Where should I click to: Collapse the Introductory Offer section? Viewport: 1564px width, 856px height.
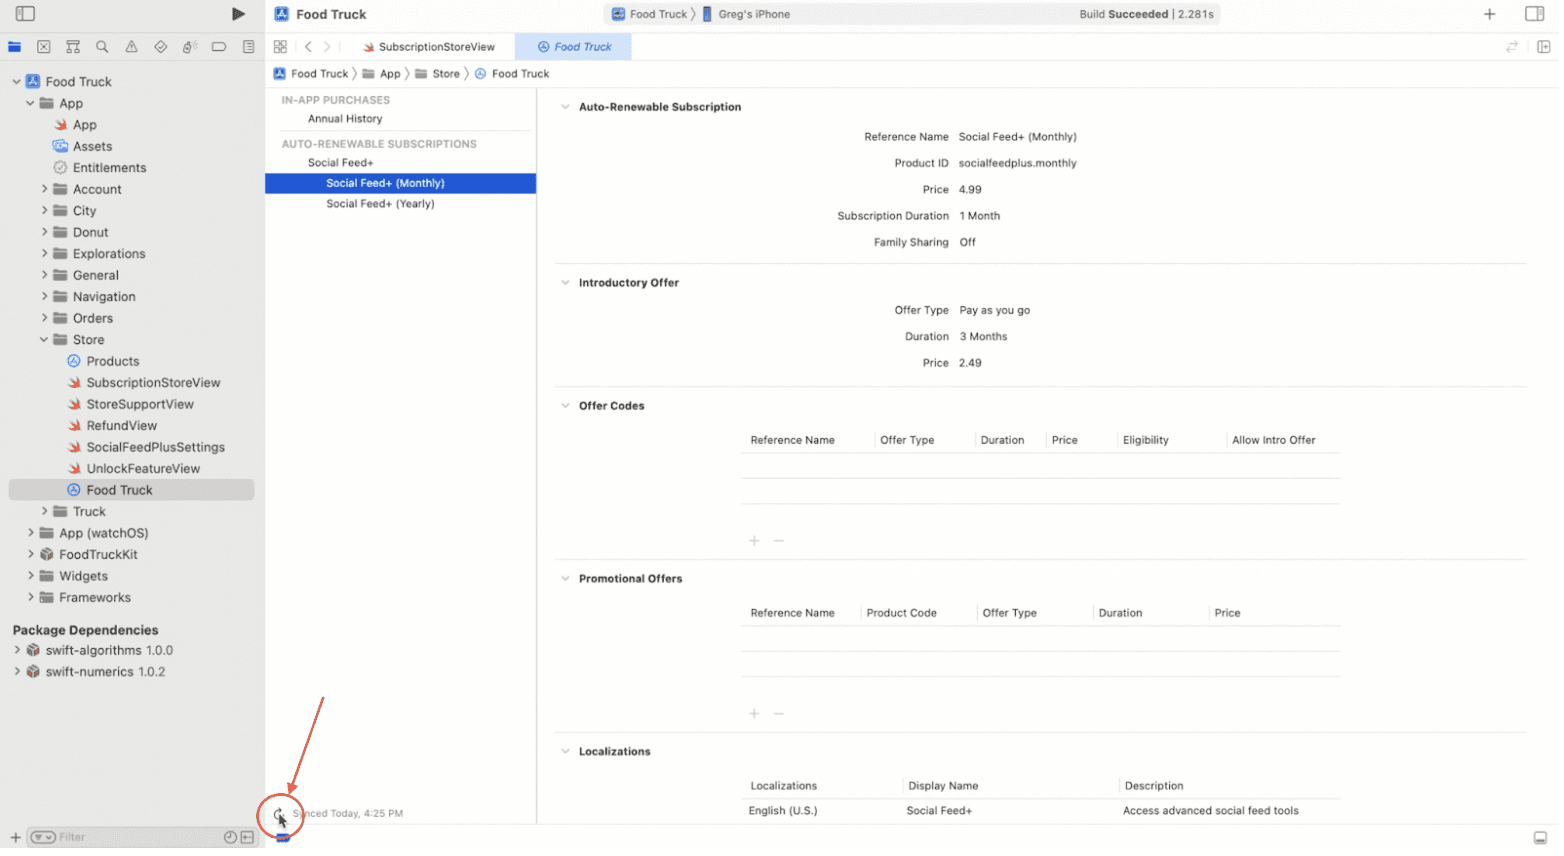tap(567, 282)
